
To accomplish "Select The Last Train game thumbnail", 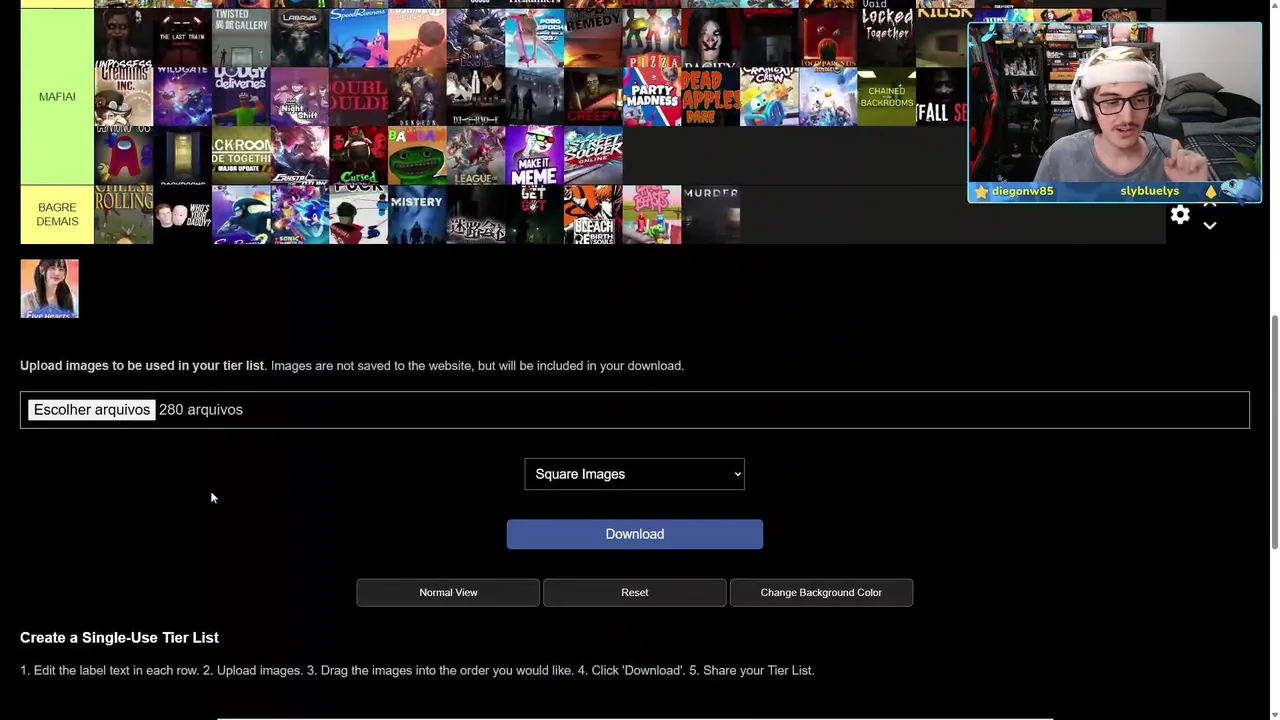I will (x=182, y=37).
